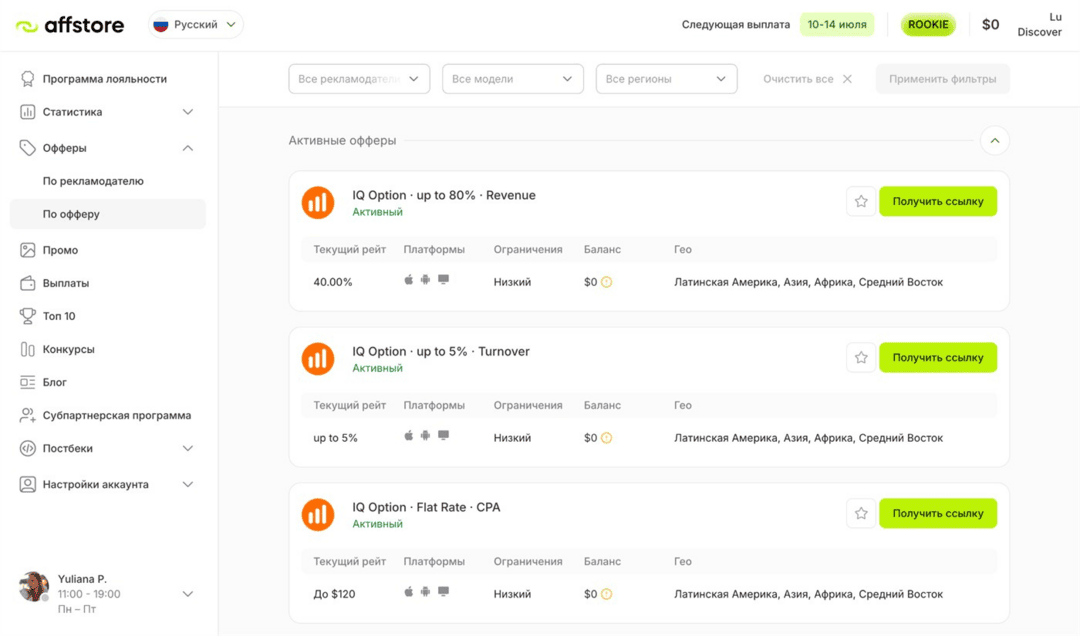
Task: Click Yuliana P. manager avatar
Action: pos(34,587)
